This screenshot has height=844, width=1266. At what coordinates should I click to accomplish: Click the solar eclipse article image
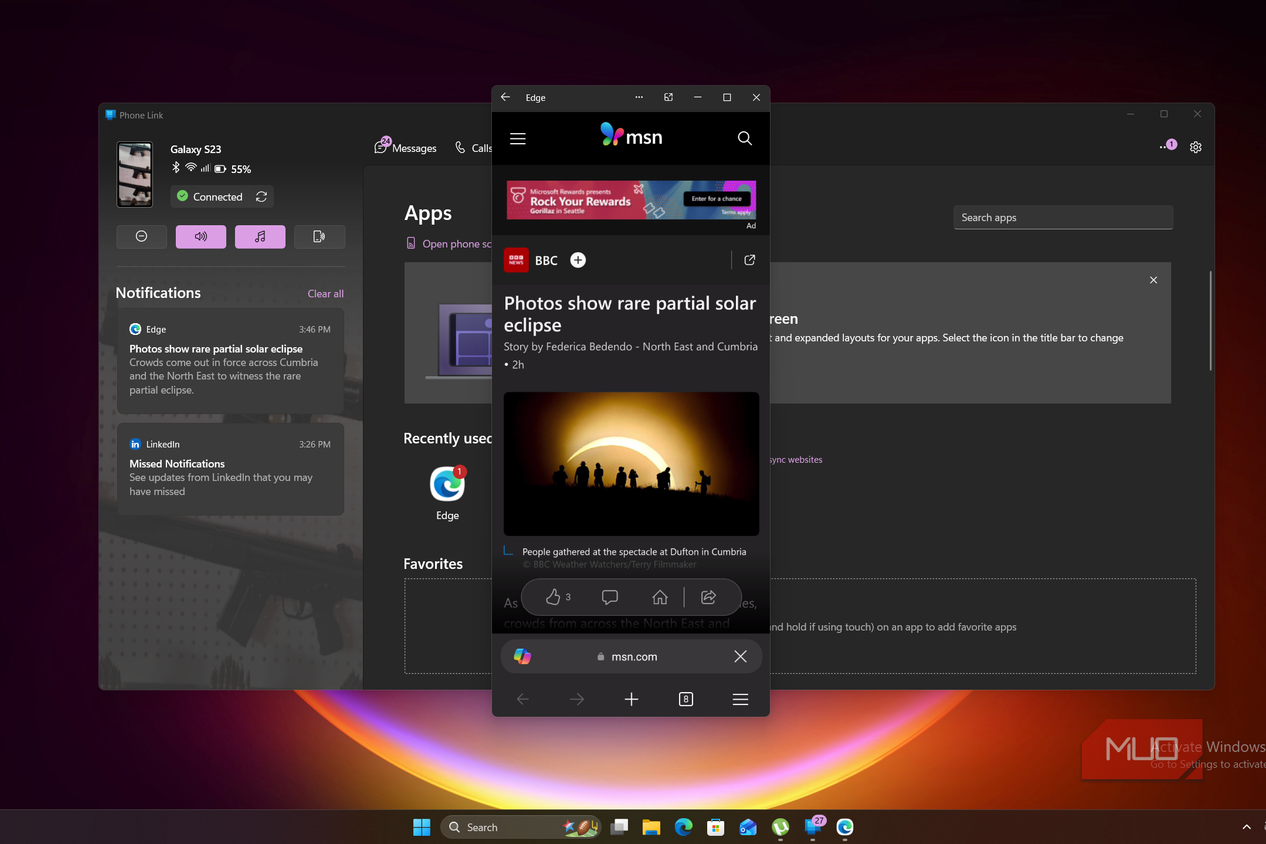(631, 464)
